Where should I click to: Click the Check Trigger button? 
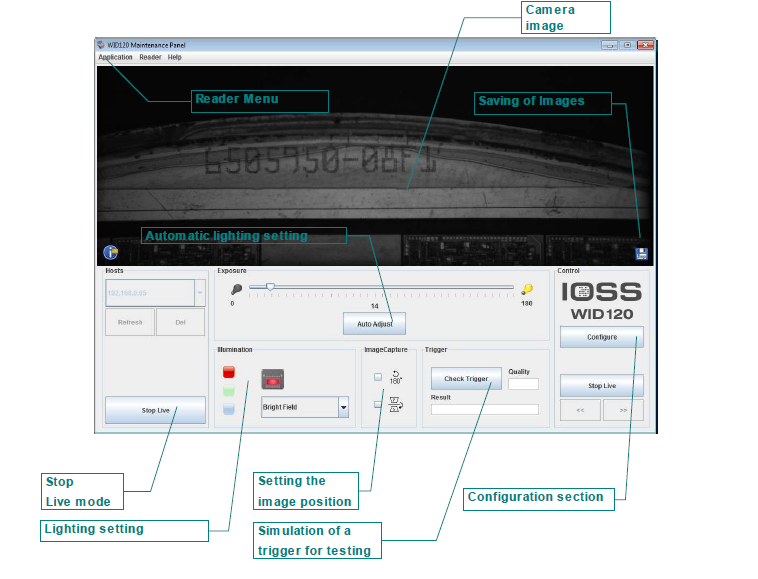tap(466, 378)
